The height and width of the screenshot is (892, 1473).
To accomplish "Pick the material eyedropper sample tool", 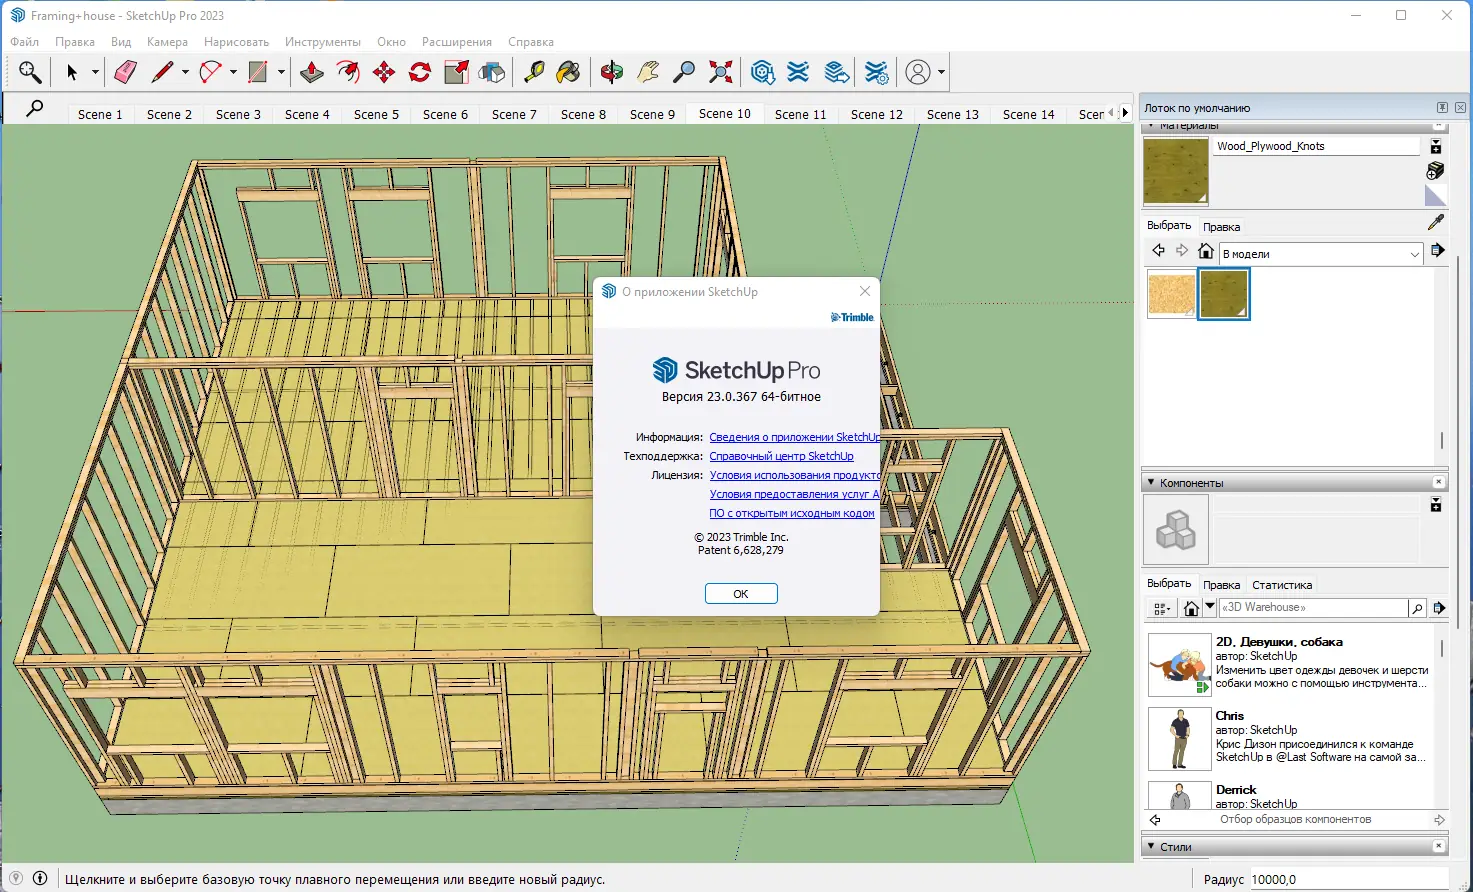I will tap(1436, 222).
